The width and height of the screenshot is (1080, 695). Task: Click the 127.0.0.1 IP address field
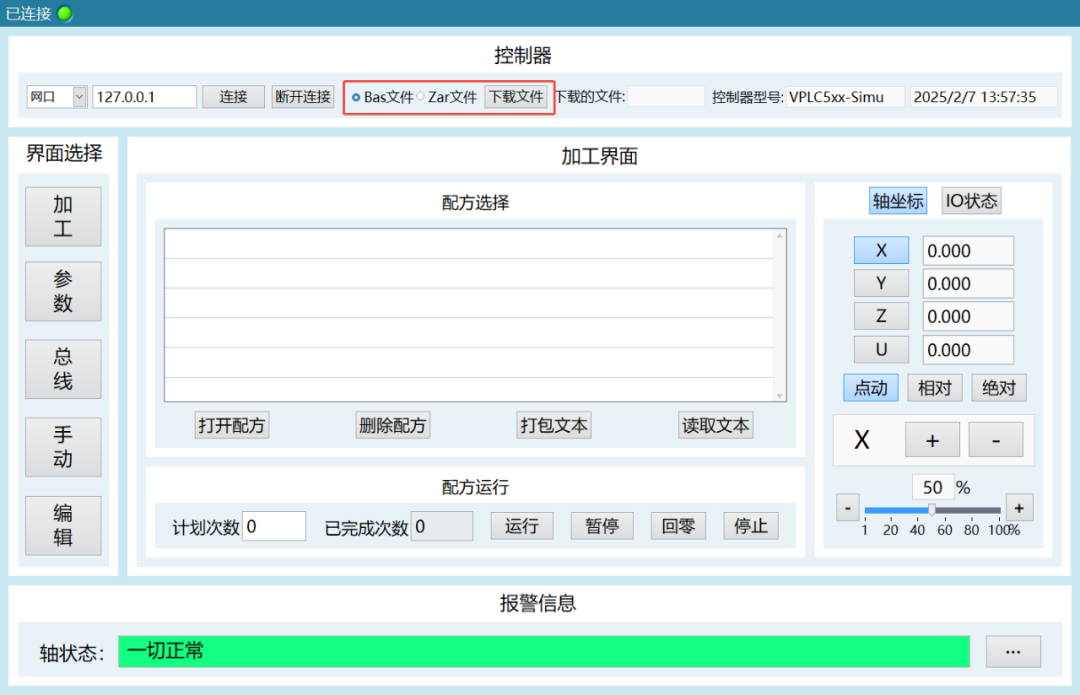pyautogui.click(x=145, y=97)
